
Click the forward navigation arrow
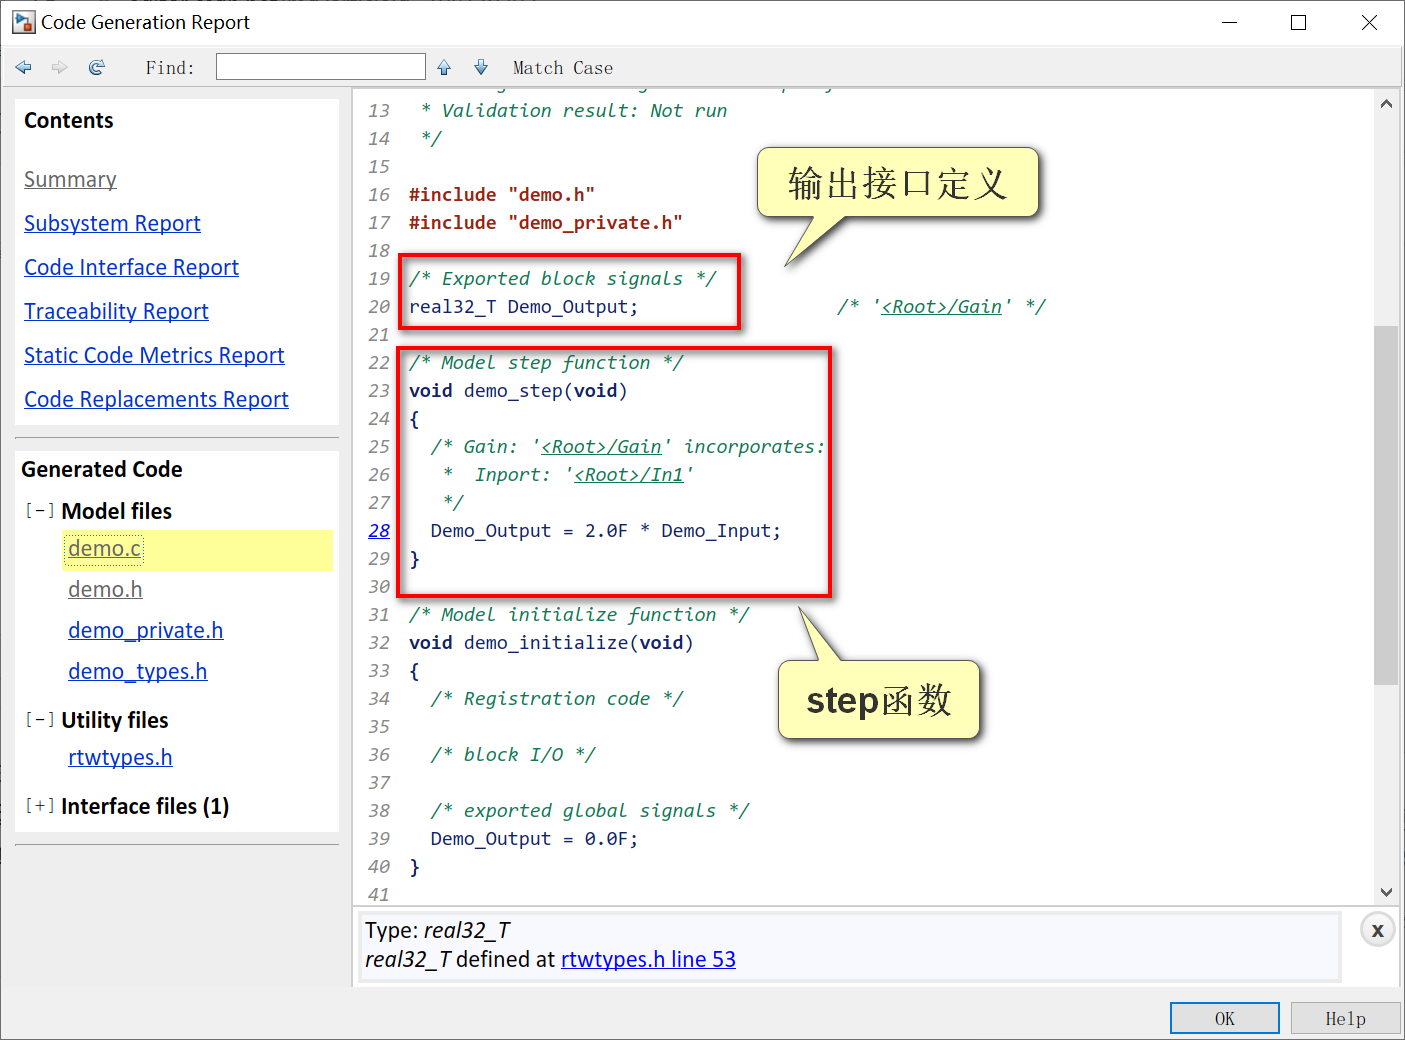point(60,67)
